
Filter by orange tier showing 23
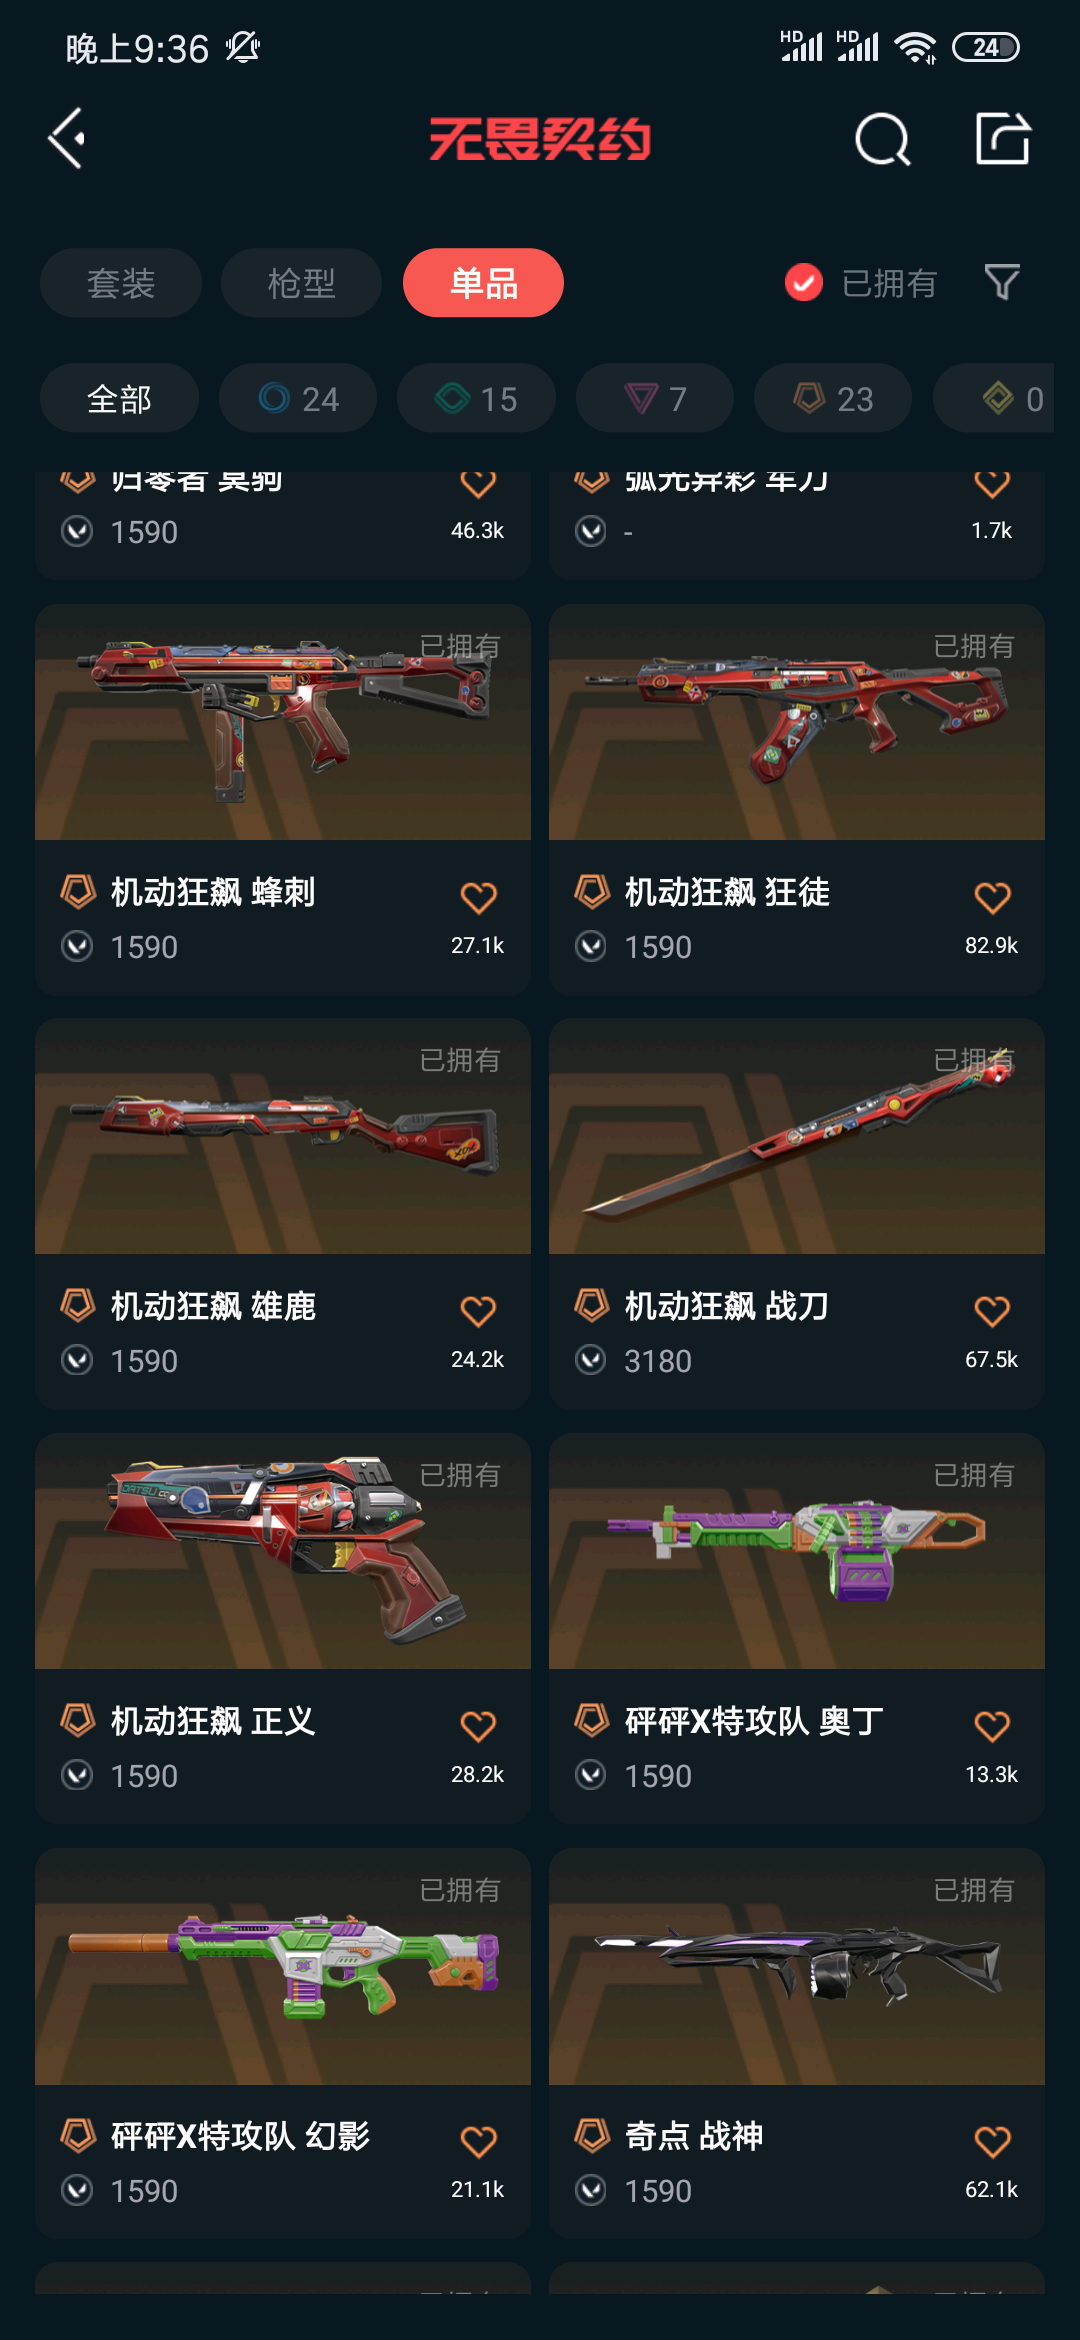(x=833, y=398)
